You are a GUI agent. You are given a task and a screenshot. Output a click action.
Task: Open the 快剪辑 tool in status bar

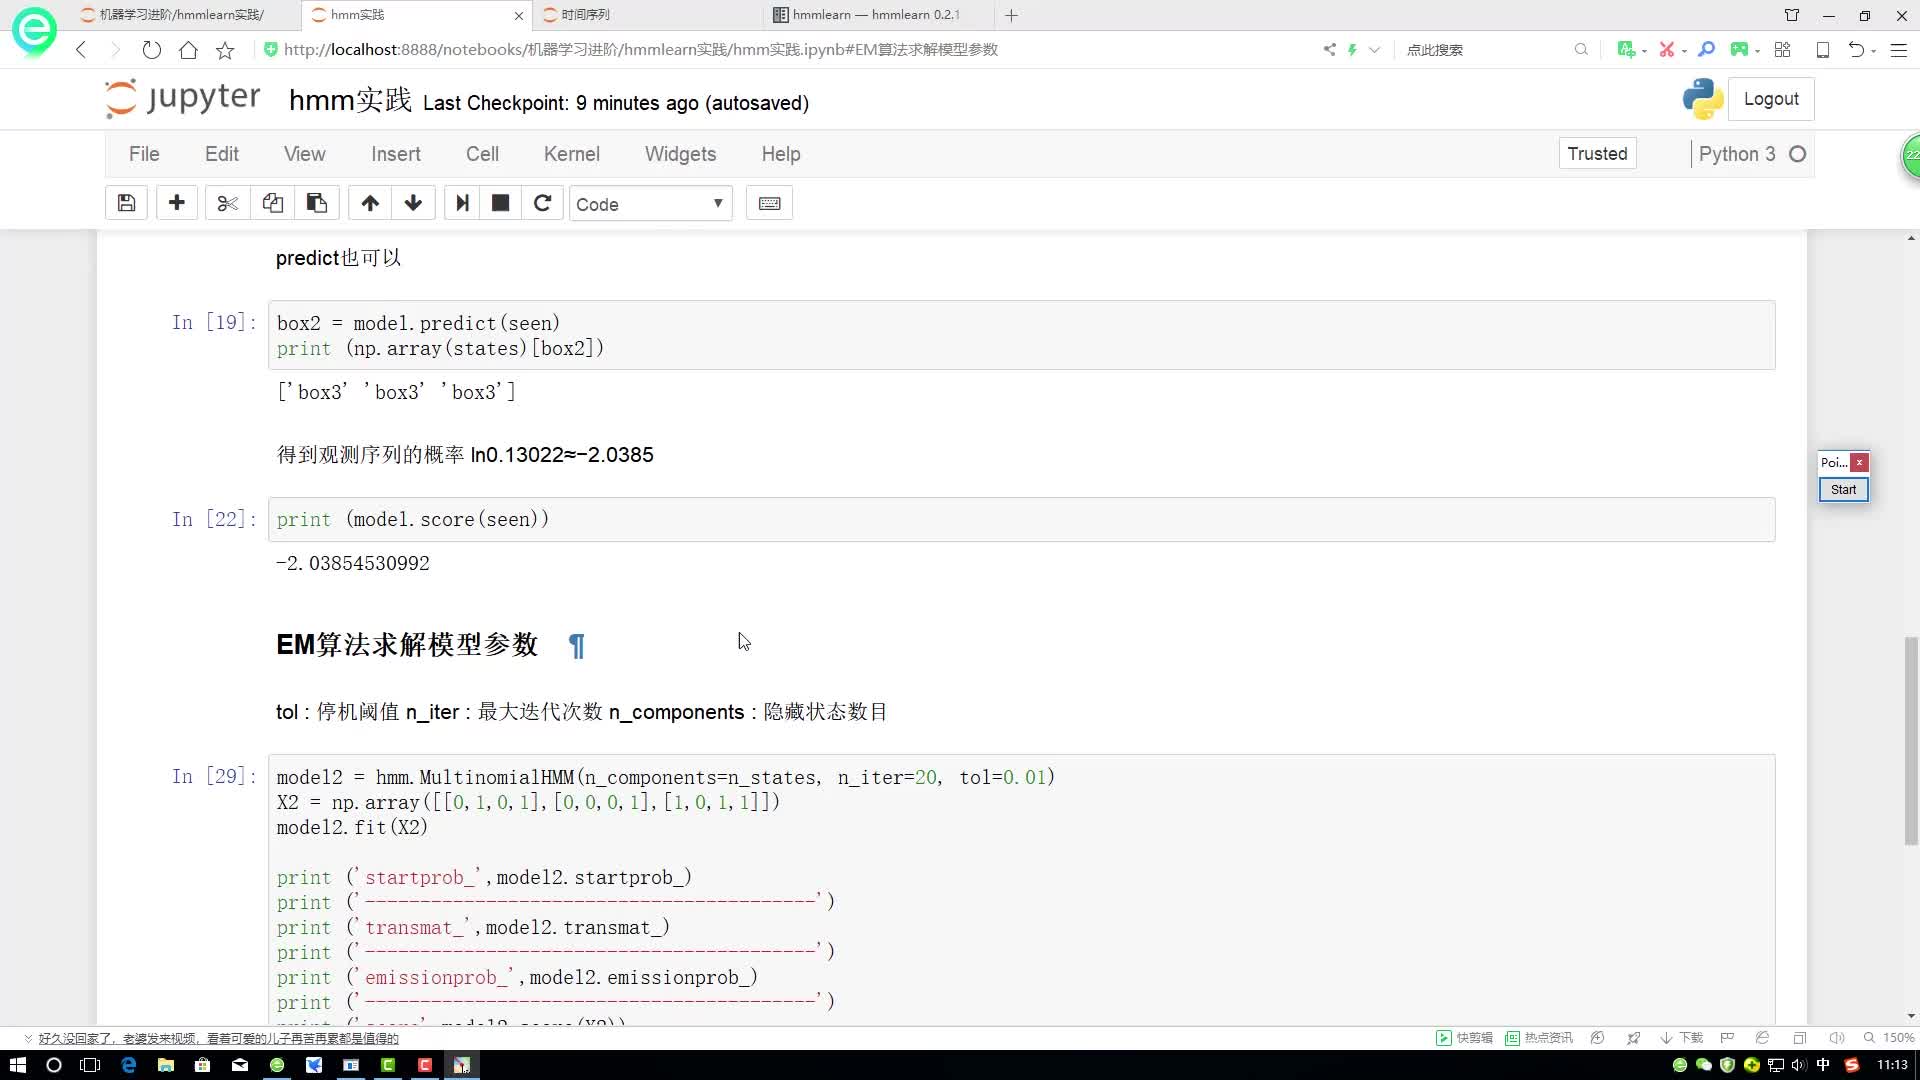[1464, 1038]
